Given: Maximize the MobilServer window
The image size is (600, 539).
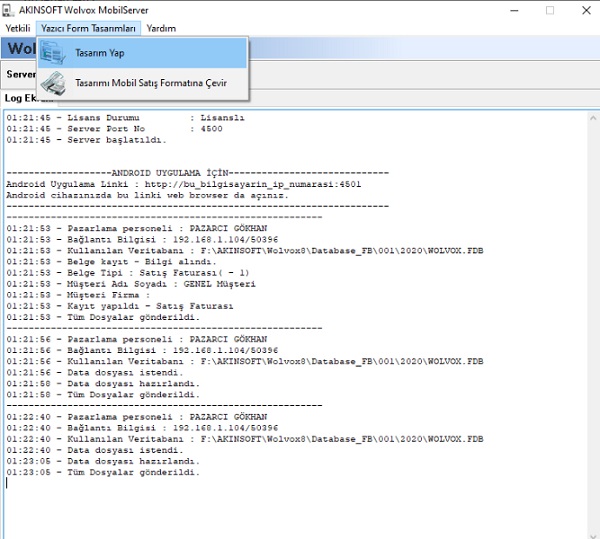Looking at the screenshot, I should (x=550, y=11).
